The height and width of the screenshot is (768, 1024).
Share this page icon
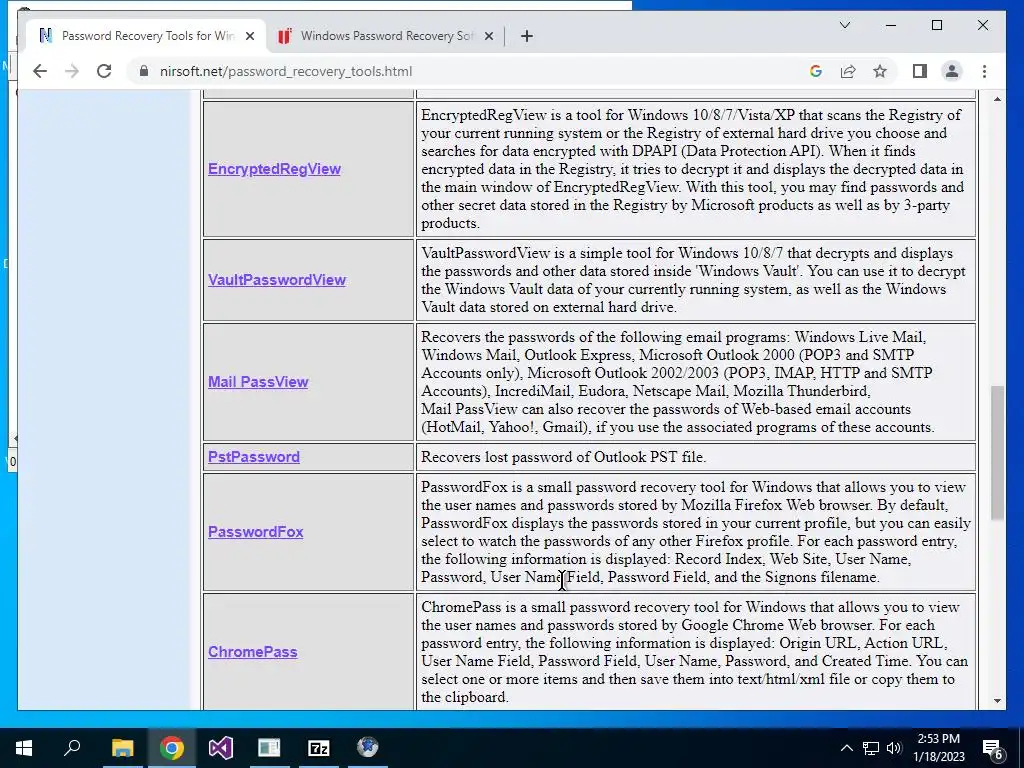click(848, 71)
